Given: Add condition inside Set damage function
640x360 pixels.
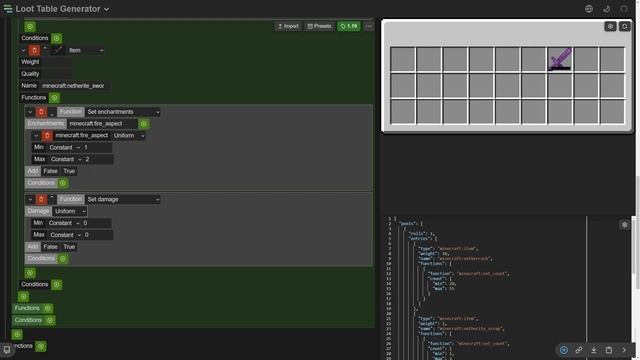Looking at the screenshot, I should [63, 258].
